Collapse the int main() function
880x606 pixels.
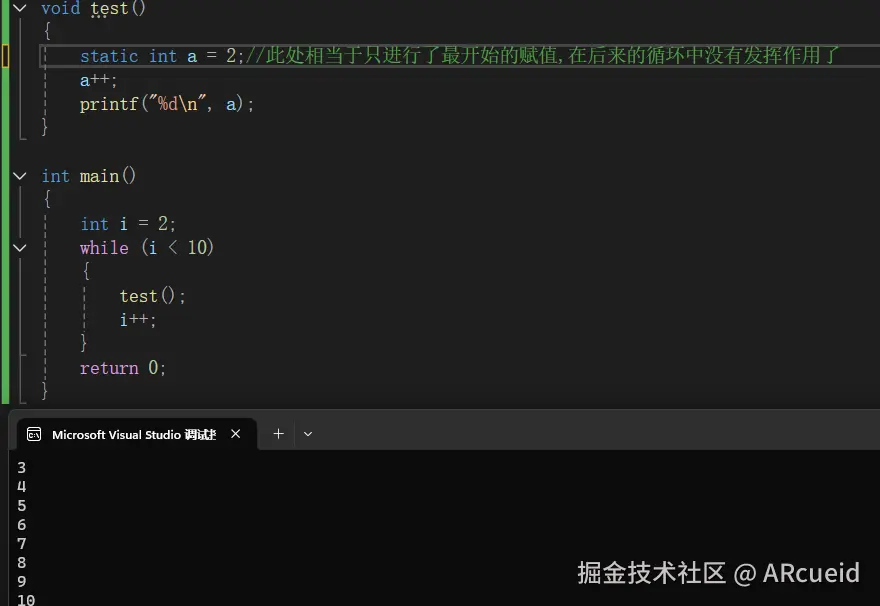(20, 176)
